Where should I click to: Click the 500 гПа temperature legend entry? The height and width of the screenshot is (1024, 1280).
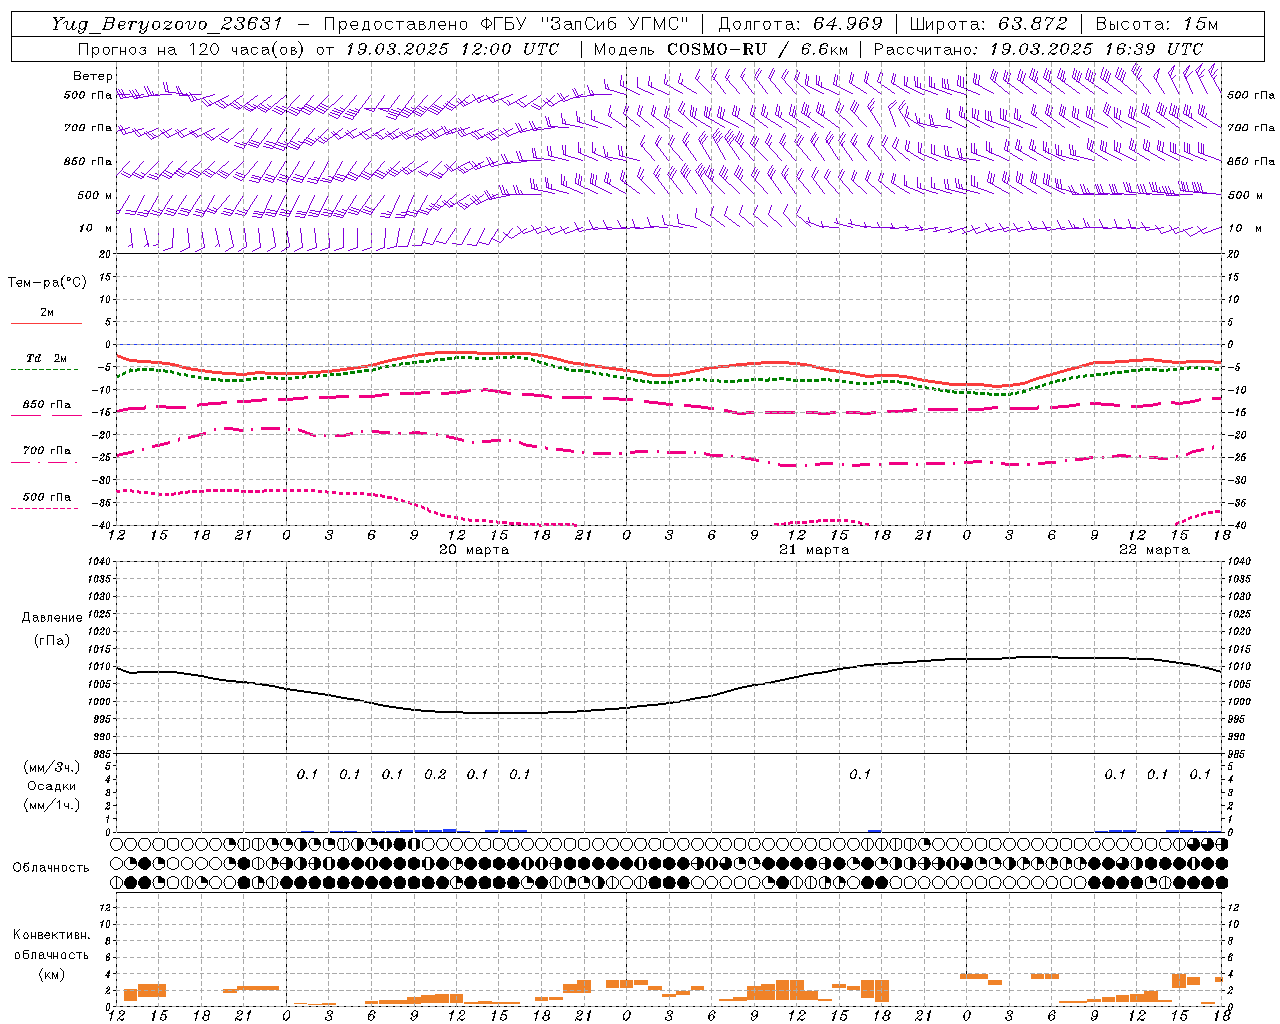click(46, 497)
